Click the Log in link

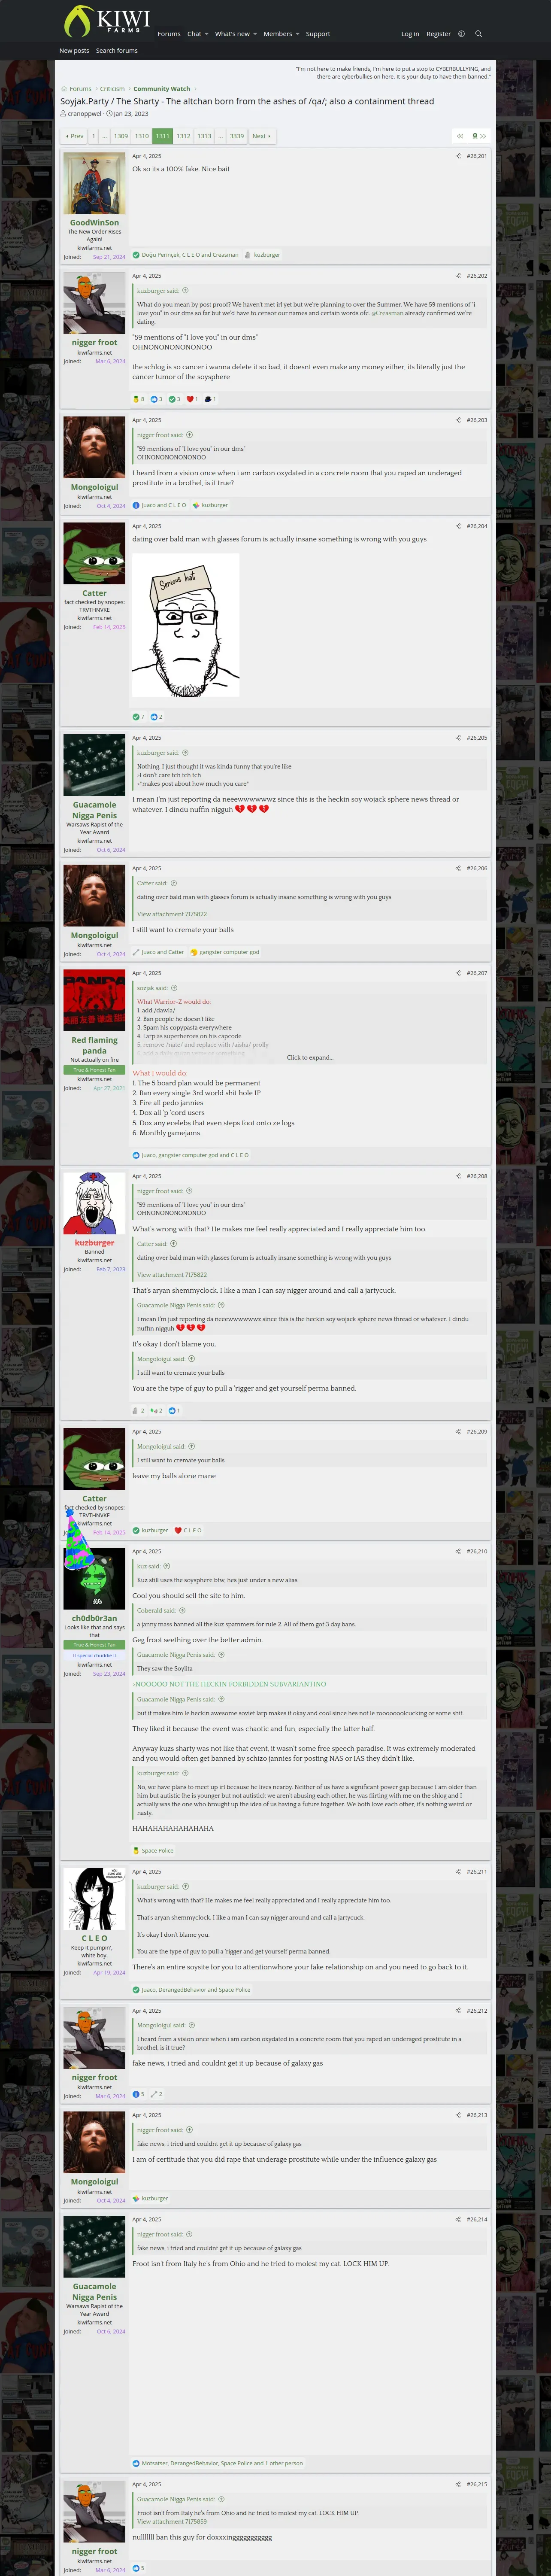(x=410, y=34)
